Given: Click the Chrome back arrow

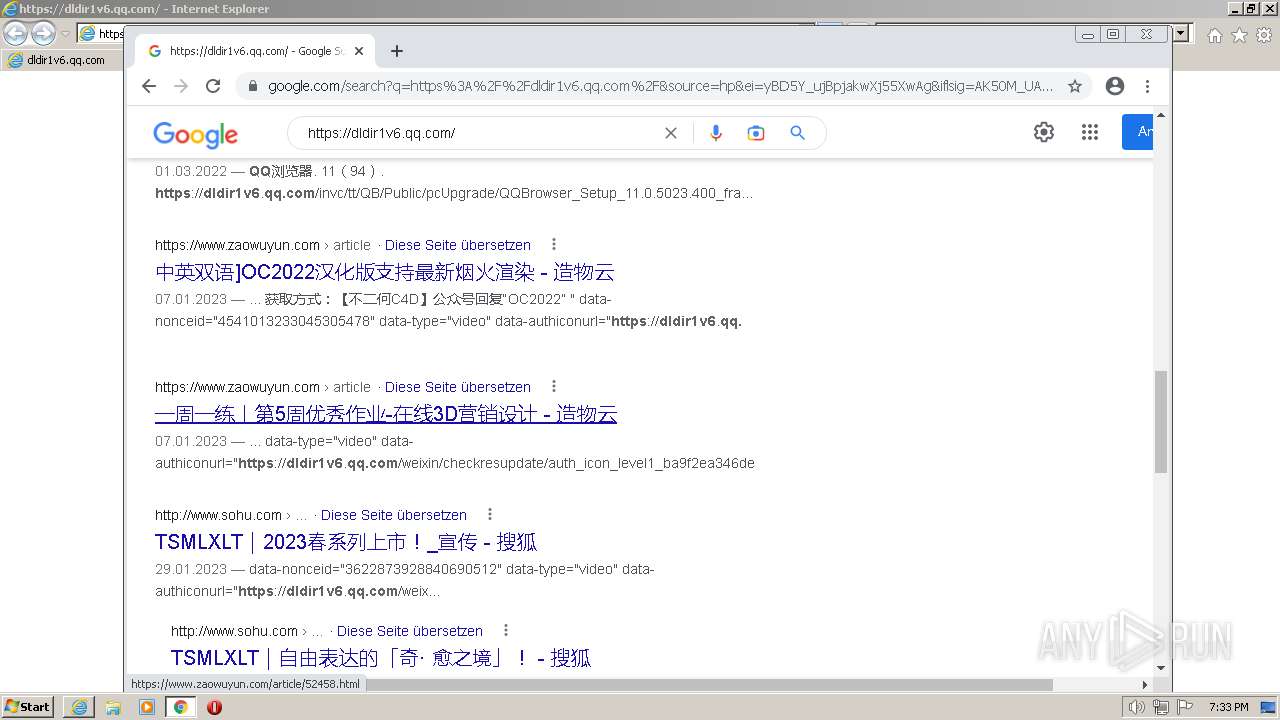Looking at the screenshot, I should click(x=149, y=86).
